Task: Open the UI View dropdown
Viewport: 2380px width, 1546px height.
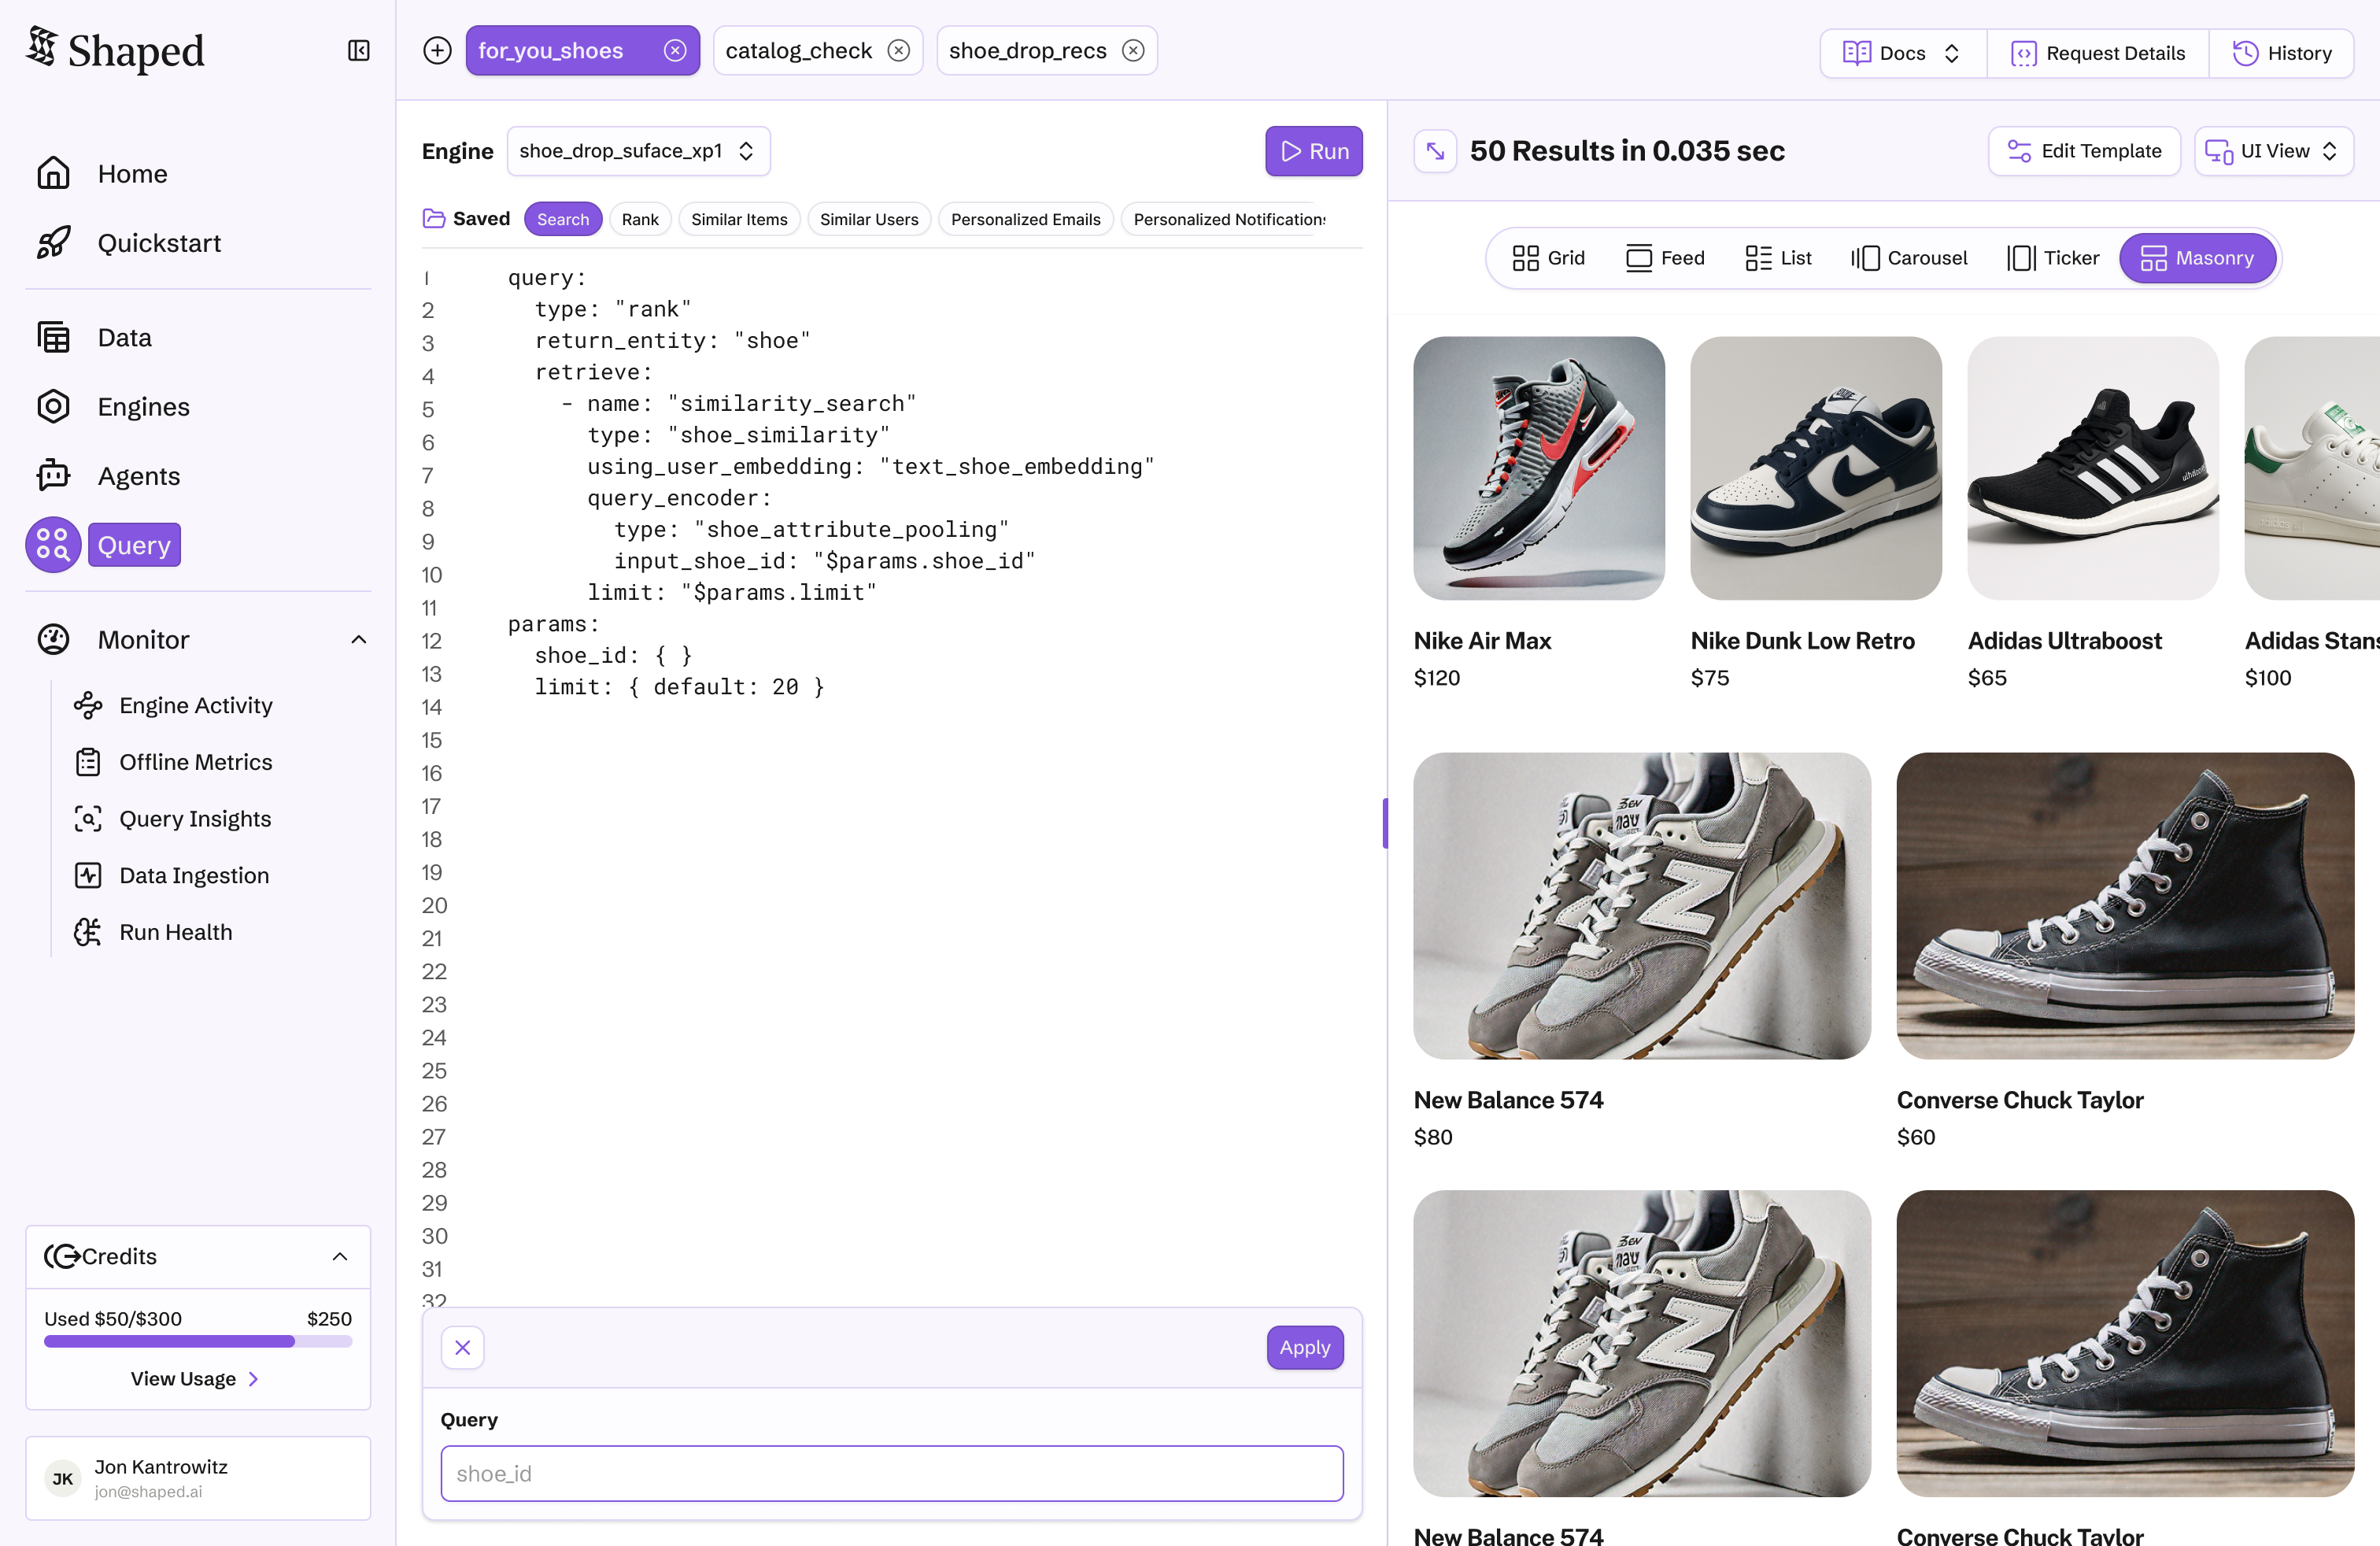Action: pos(2273,151)
